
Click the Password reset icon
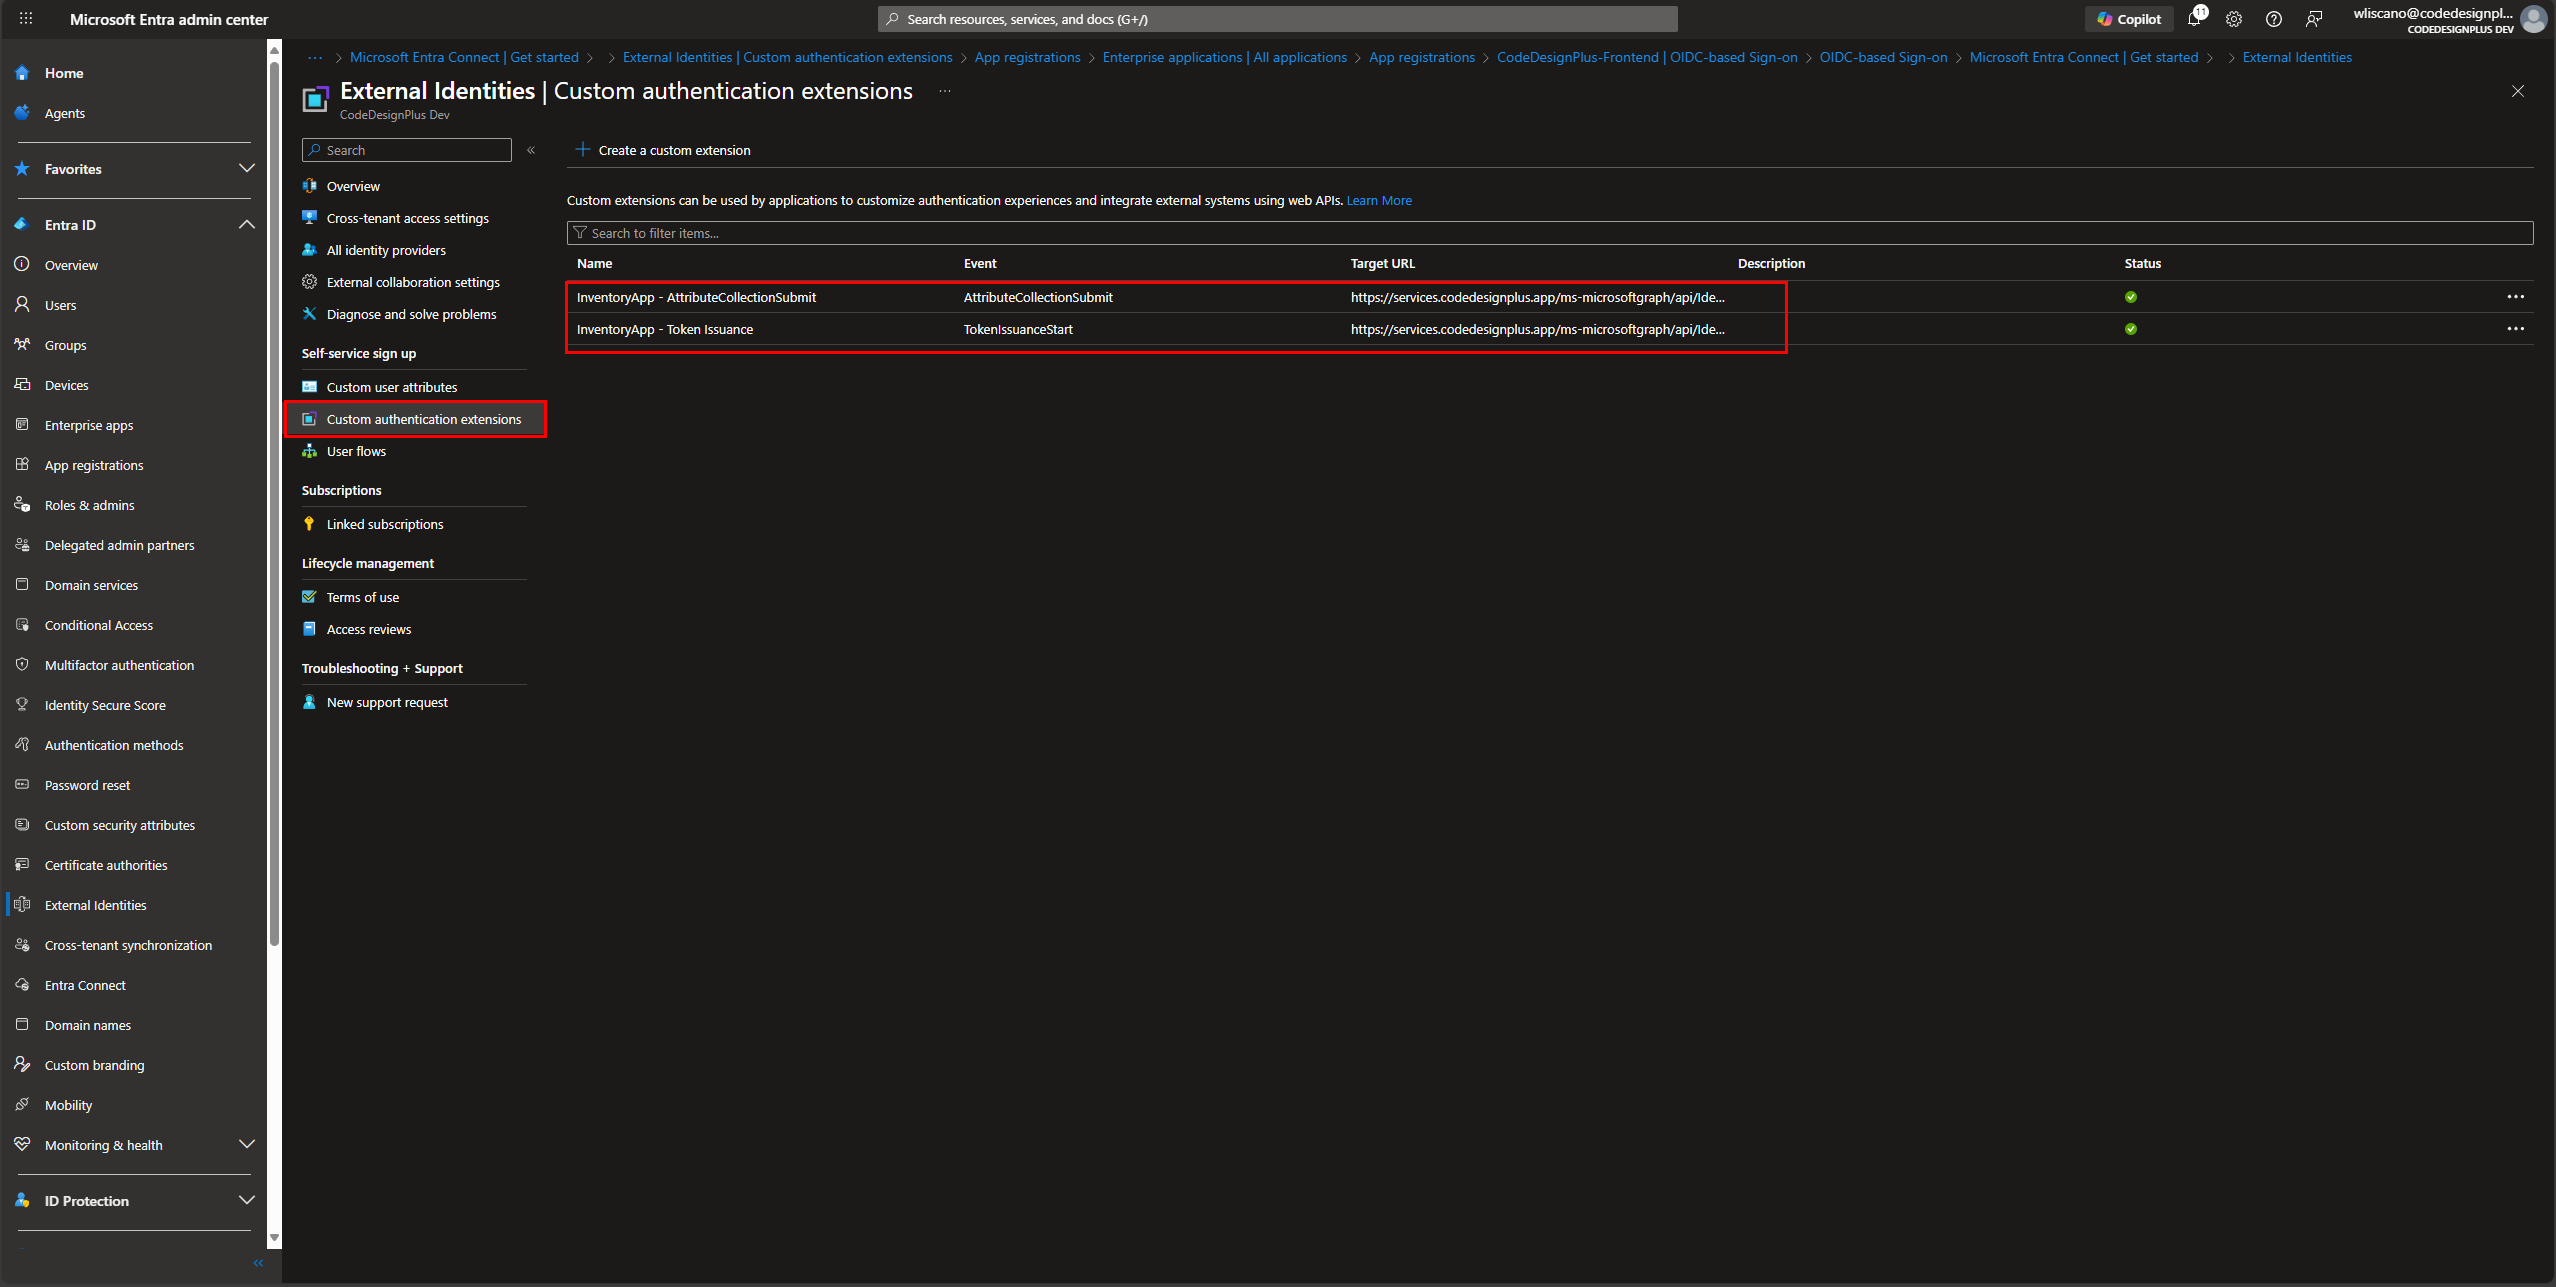point(22,785)
